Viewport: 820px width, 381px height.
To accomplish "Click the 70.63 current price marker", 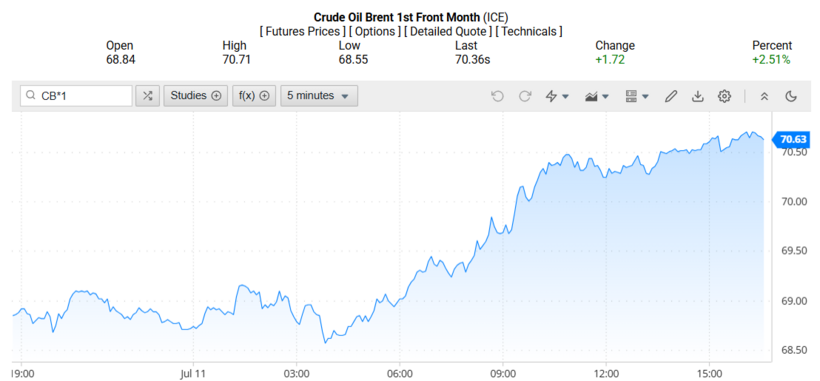I will click(791, 139).
